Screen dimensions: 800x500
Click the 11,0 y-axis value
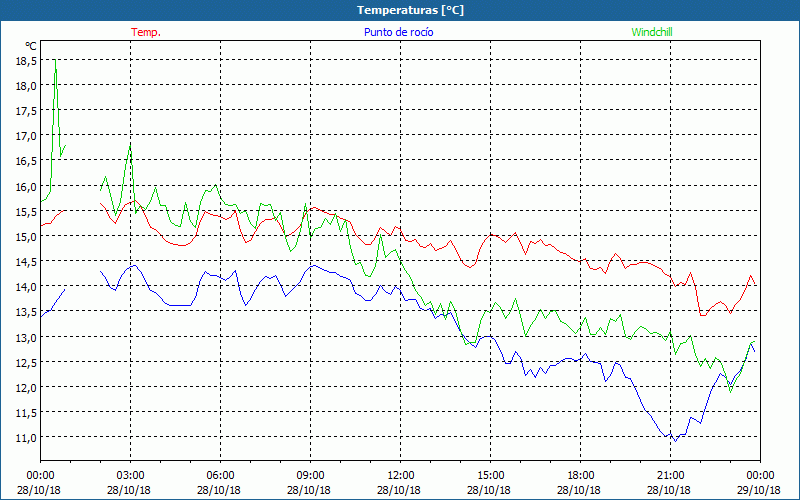(27, 438)
